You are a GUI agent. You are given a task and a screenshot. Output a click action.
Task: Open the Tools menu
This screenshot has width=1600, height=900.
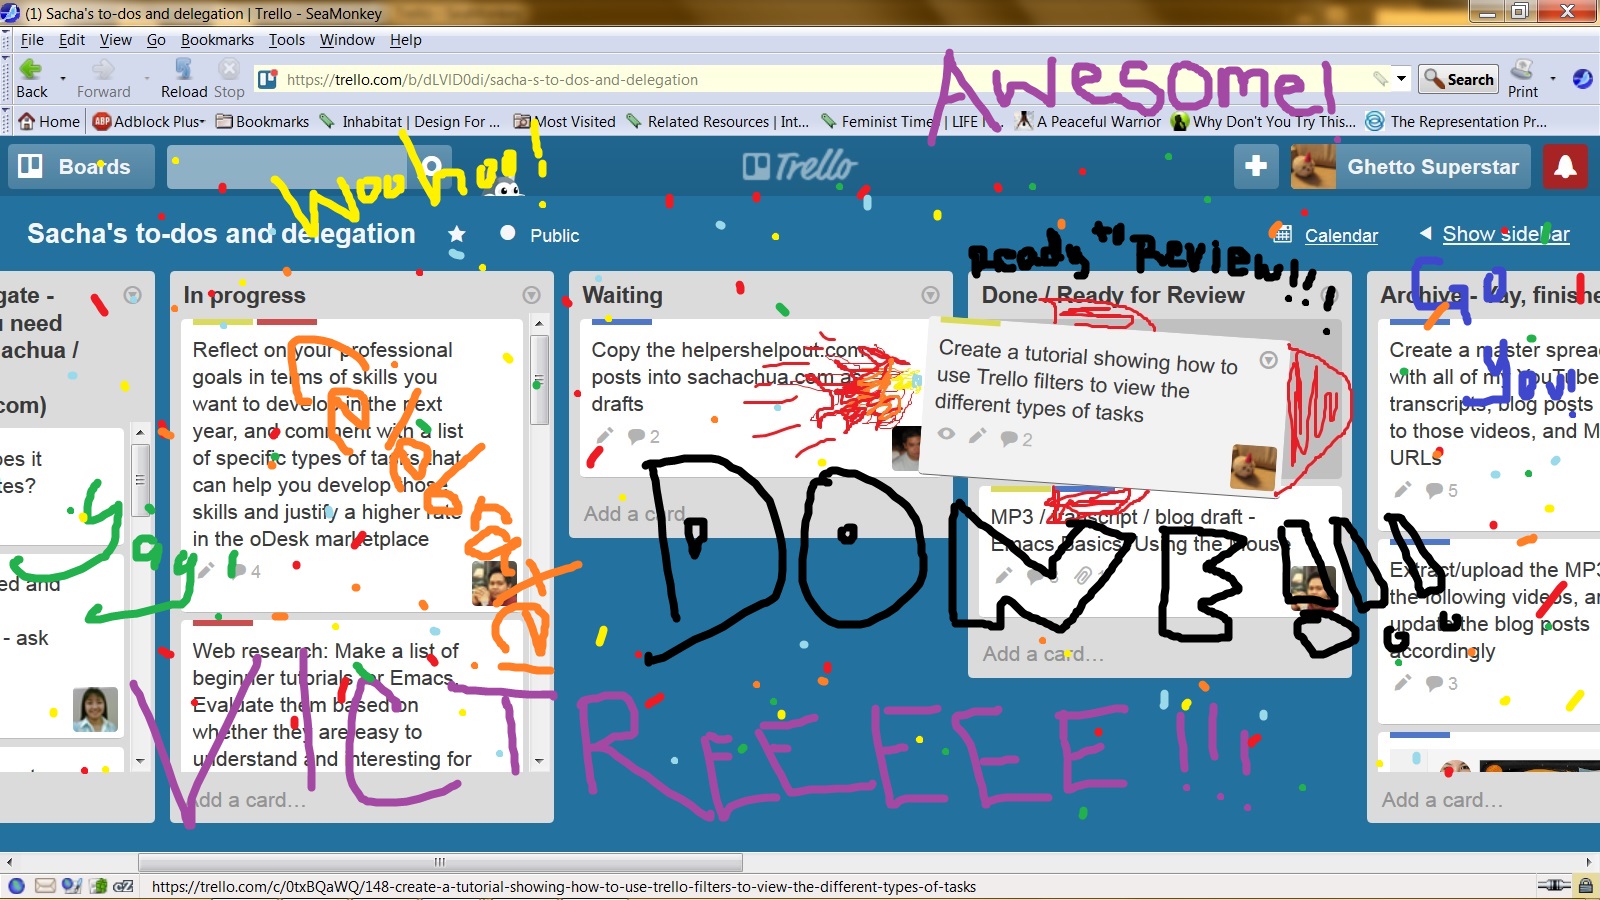[287, 40]
